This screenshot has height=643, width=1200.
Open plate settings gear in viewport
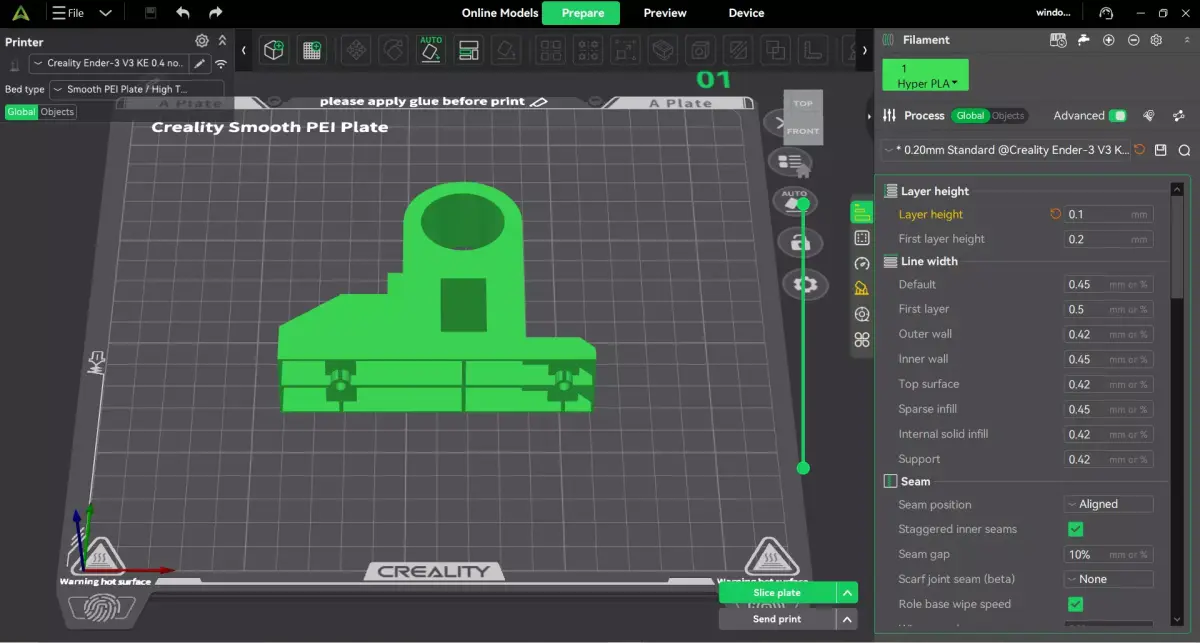click(x=803, y=284)
